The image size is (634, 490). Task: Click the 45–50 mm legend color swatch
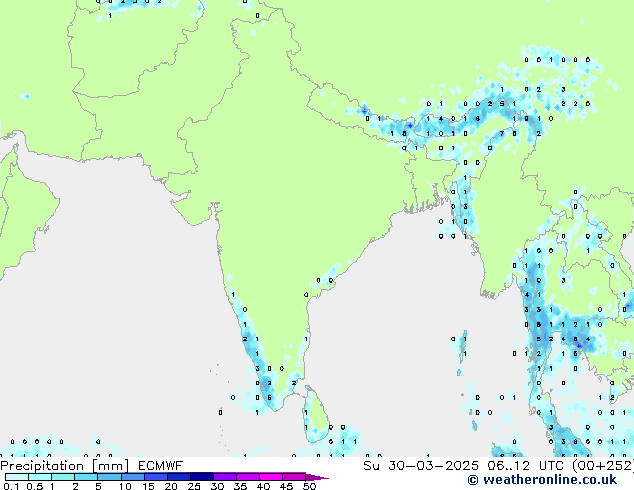coord(294,477)
